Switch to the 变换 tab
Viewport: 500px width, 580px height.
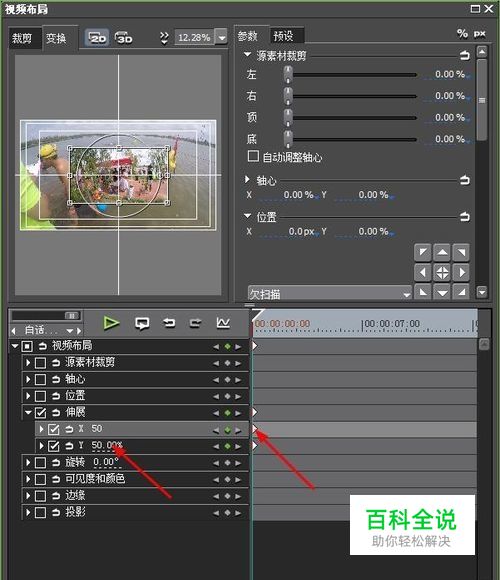(58, 38)
